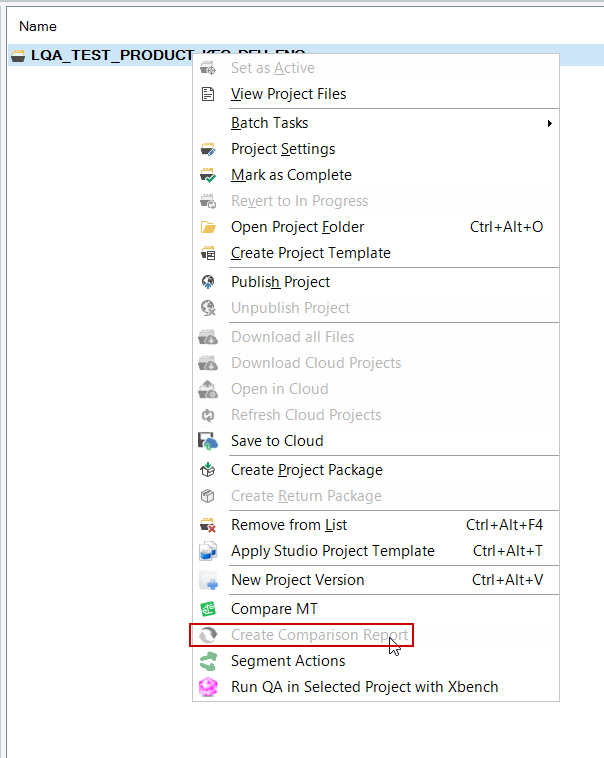Click the Create Project Template icon

pyautogui.click(x=208, y=253)
